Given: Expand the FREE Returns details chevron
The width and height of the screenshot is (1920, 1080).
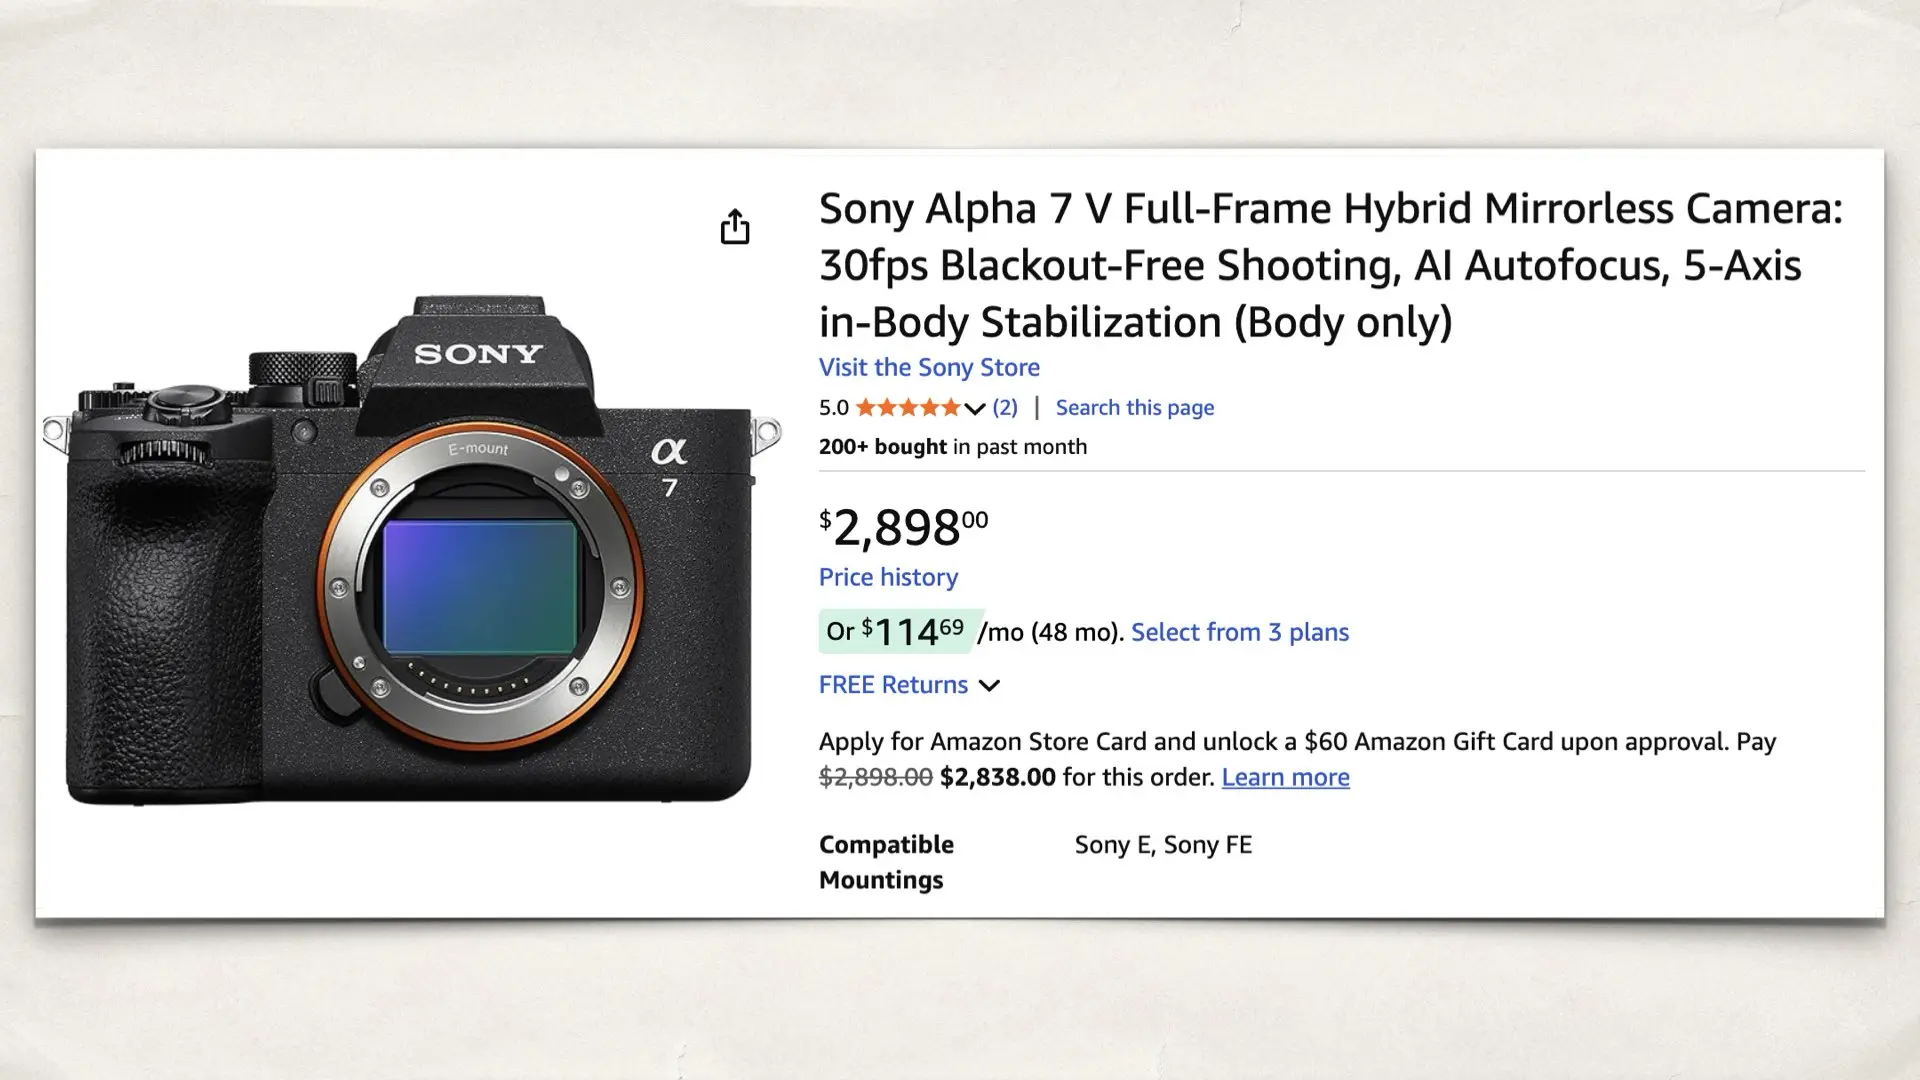Looking at the screenshot, I should (x=989, y=685).
